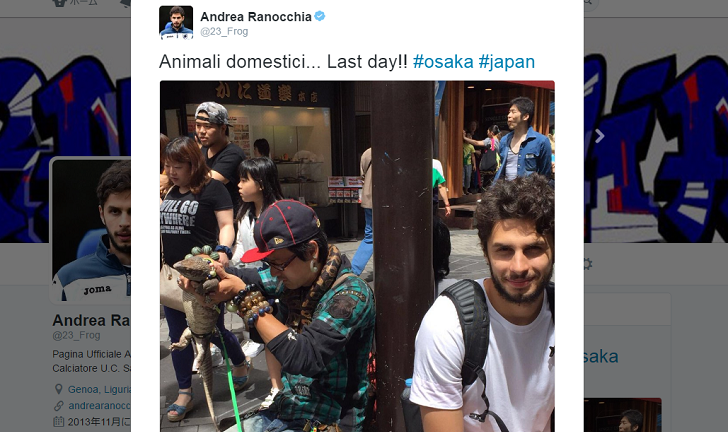Click the @23_Frog handle in the tweet

pyautogui.click(x=224, y=32)
